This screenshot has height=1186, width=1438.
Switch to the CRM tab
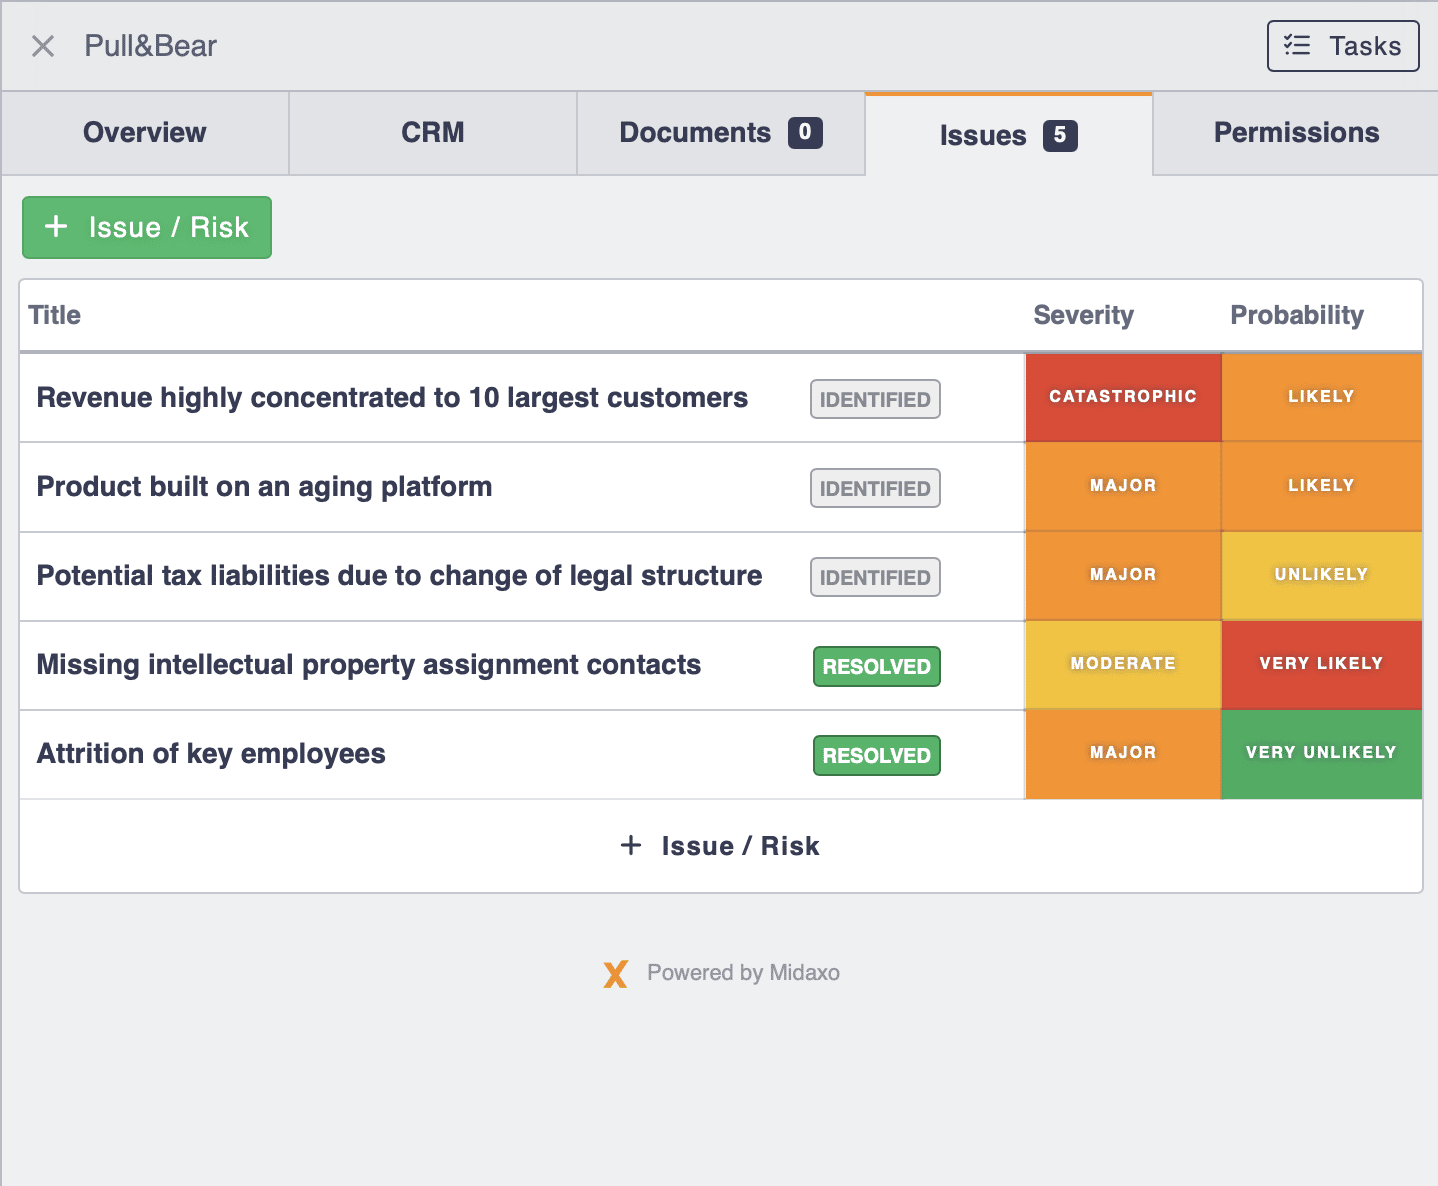(433, 133)
